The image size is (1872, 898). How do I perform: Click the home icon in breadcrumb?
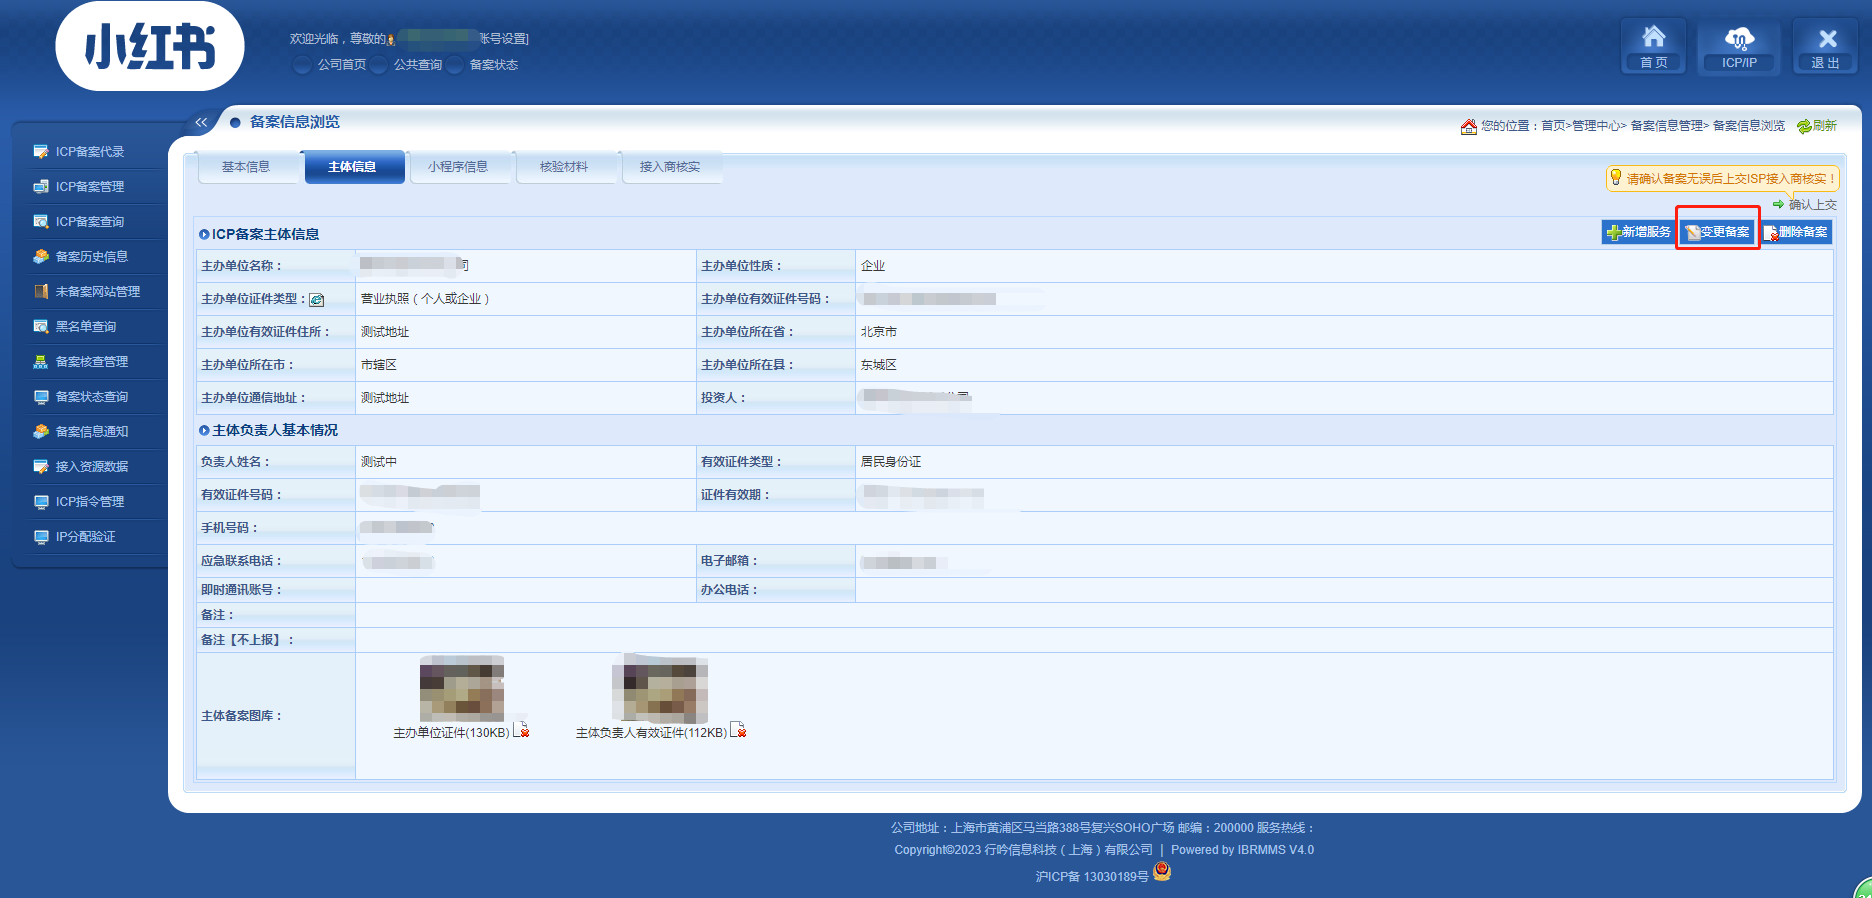coord(1469,126)
